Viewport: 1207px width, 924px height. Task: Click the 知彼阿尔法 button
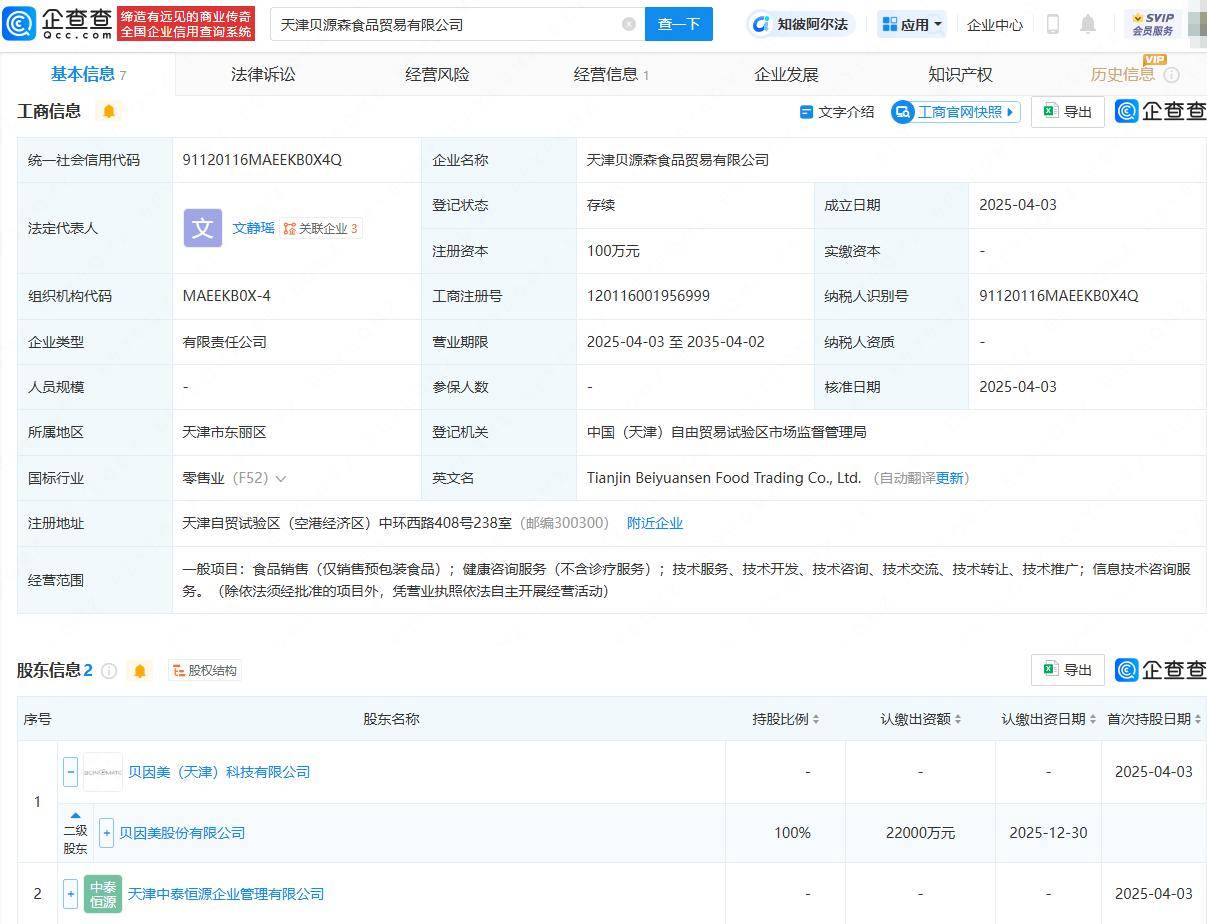pyautogui.click(x=802, y=24)
